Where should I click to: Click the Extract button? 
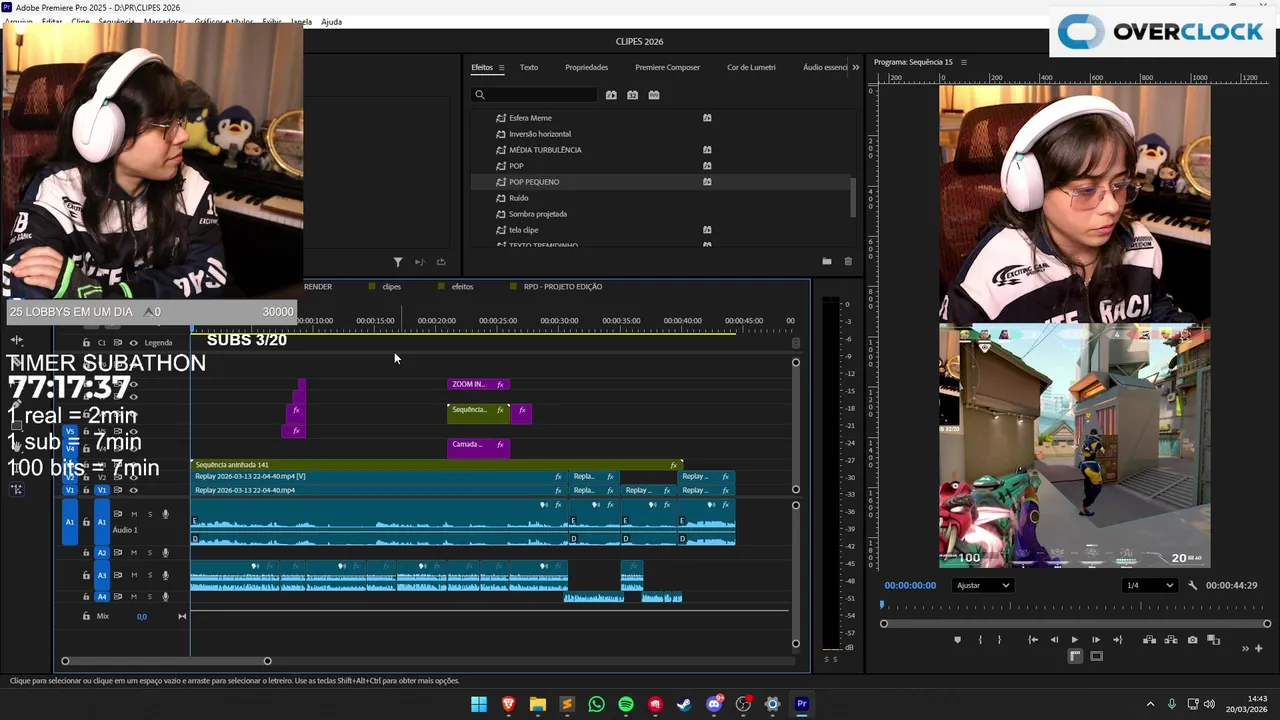(x=1171, y=640)
